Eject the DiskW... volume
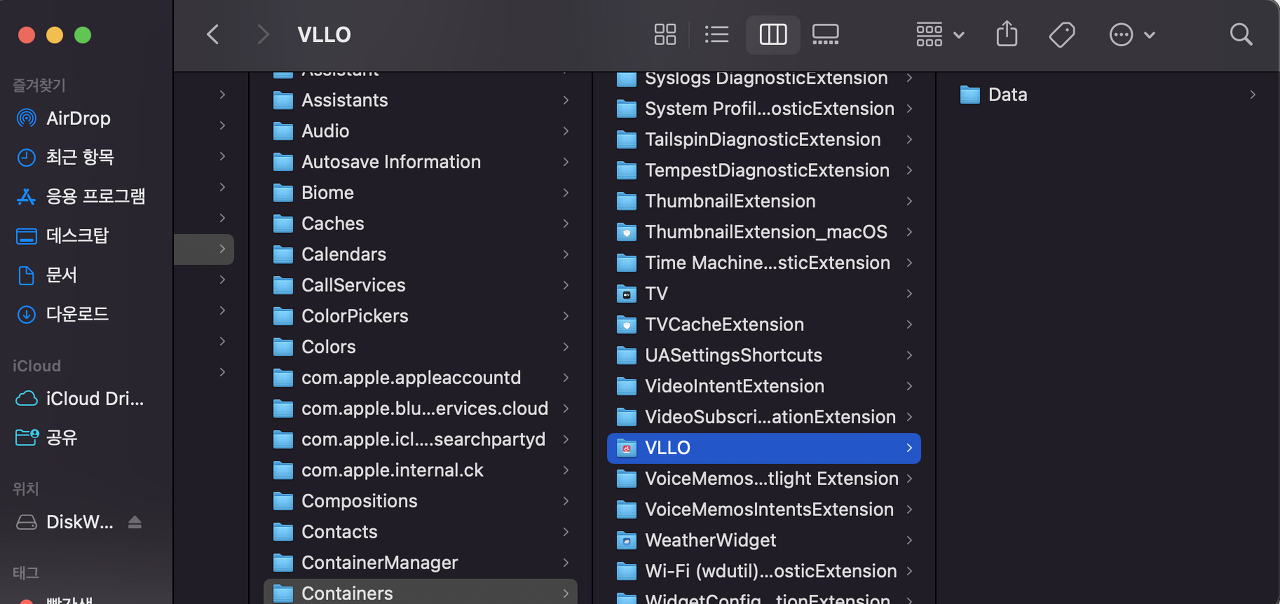 coord(135,522)
